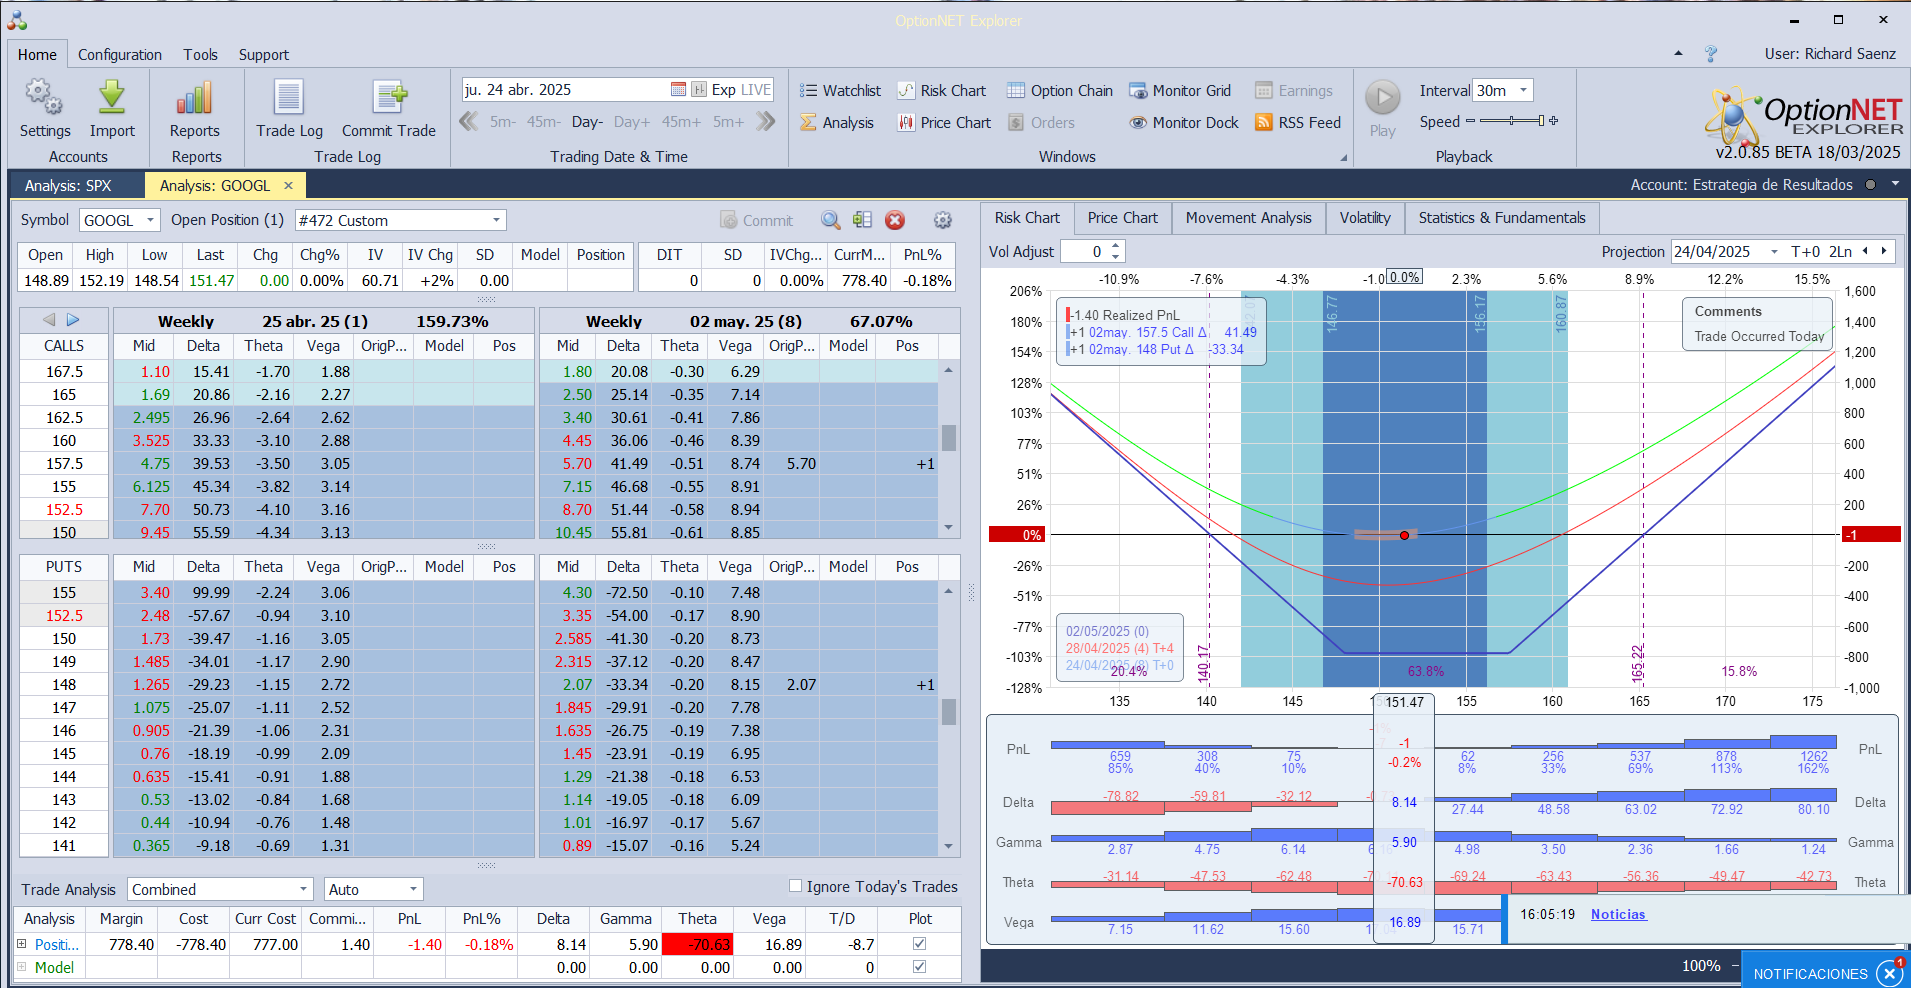Screen dimensions: 1911x988
Task: Switch to the Analysis: SPX tab
Action: (68, 185)
